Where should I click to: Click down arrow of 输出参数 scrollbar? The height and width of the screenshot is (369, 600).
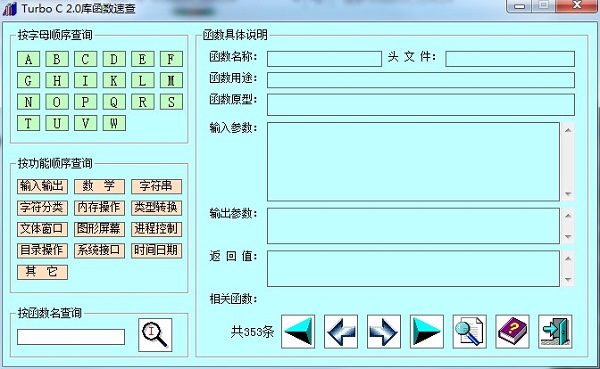point(568,237)
